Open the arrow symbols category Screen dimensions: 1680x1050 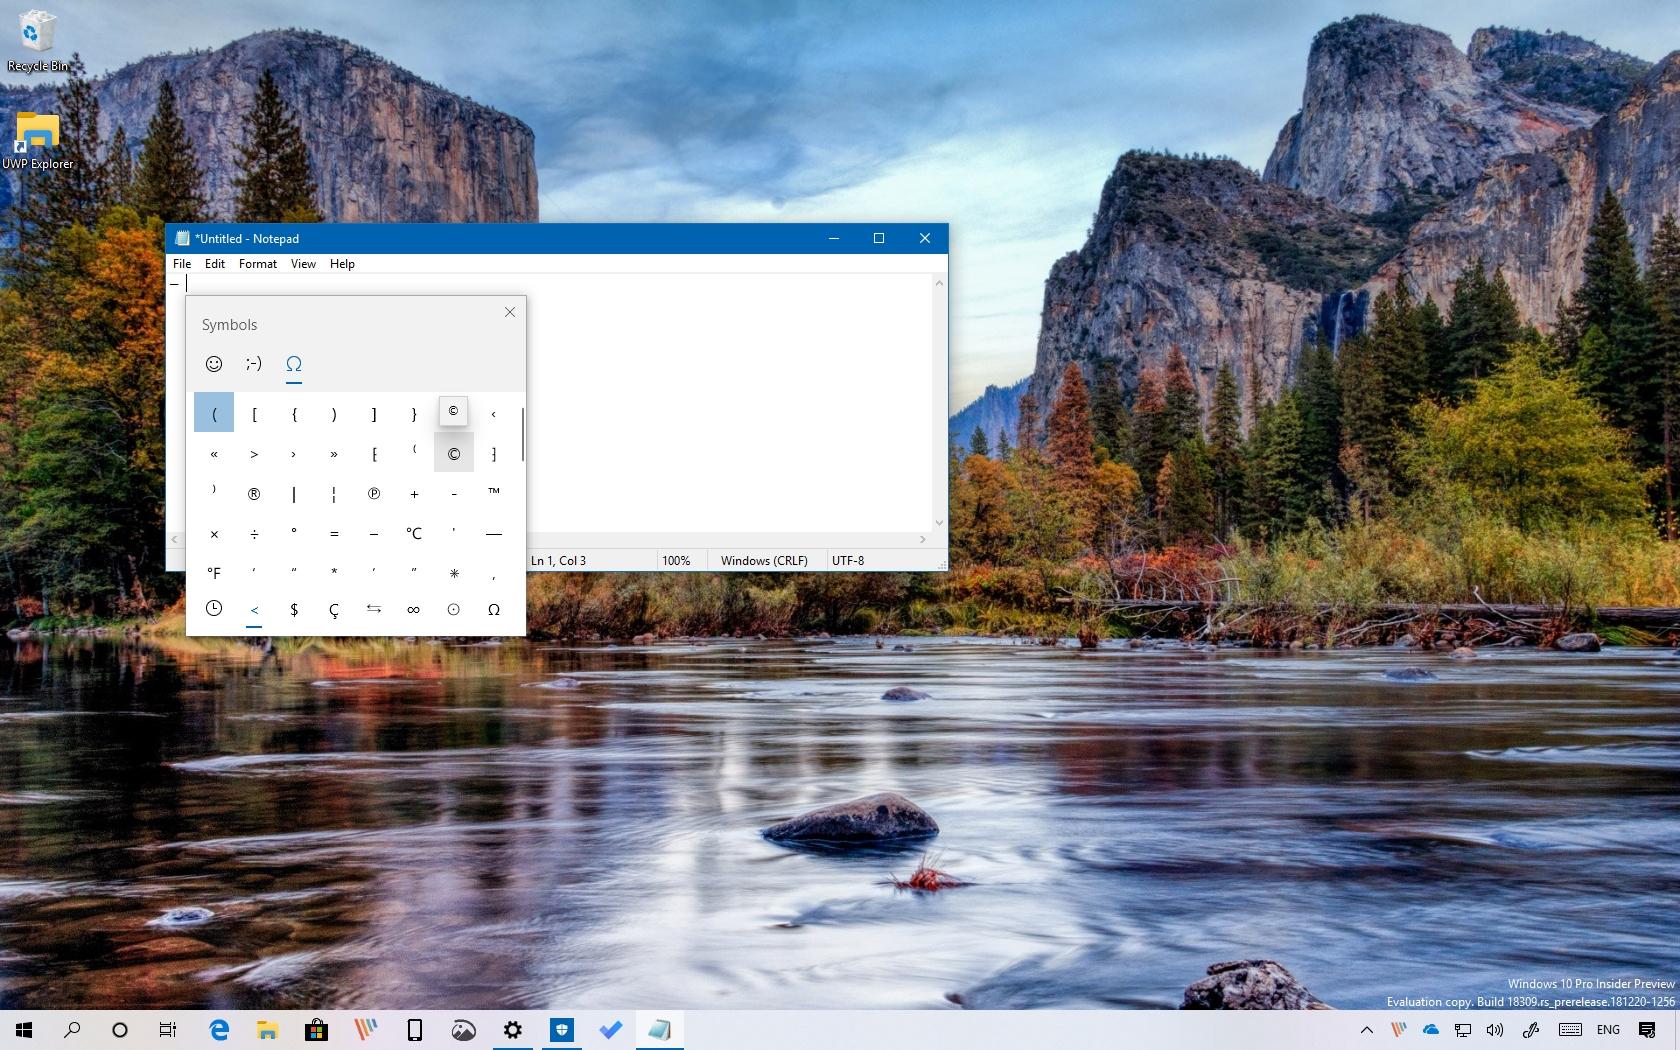pyautogui.click(x=374, y=609)
